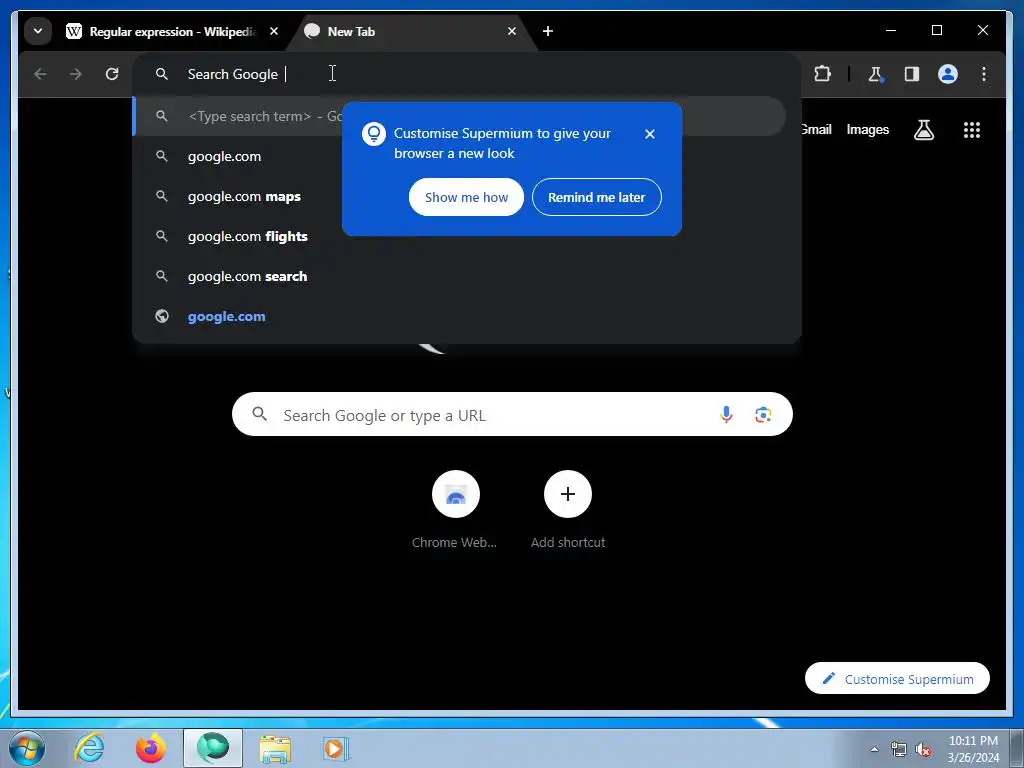This screenshot has width=1024, height=768.
Task: Start voice search with microphone icon
Action: [x=726, y=414]
